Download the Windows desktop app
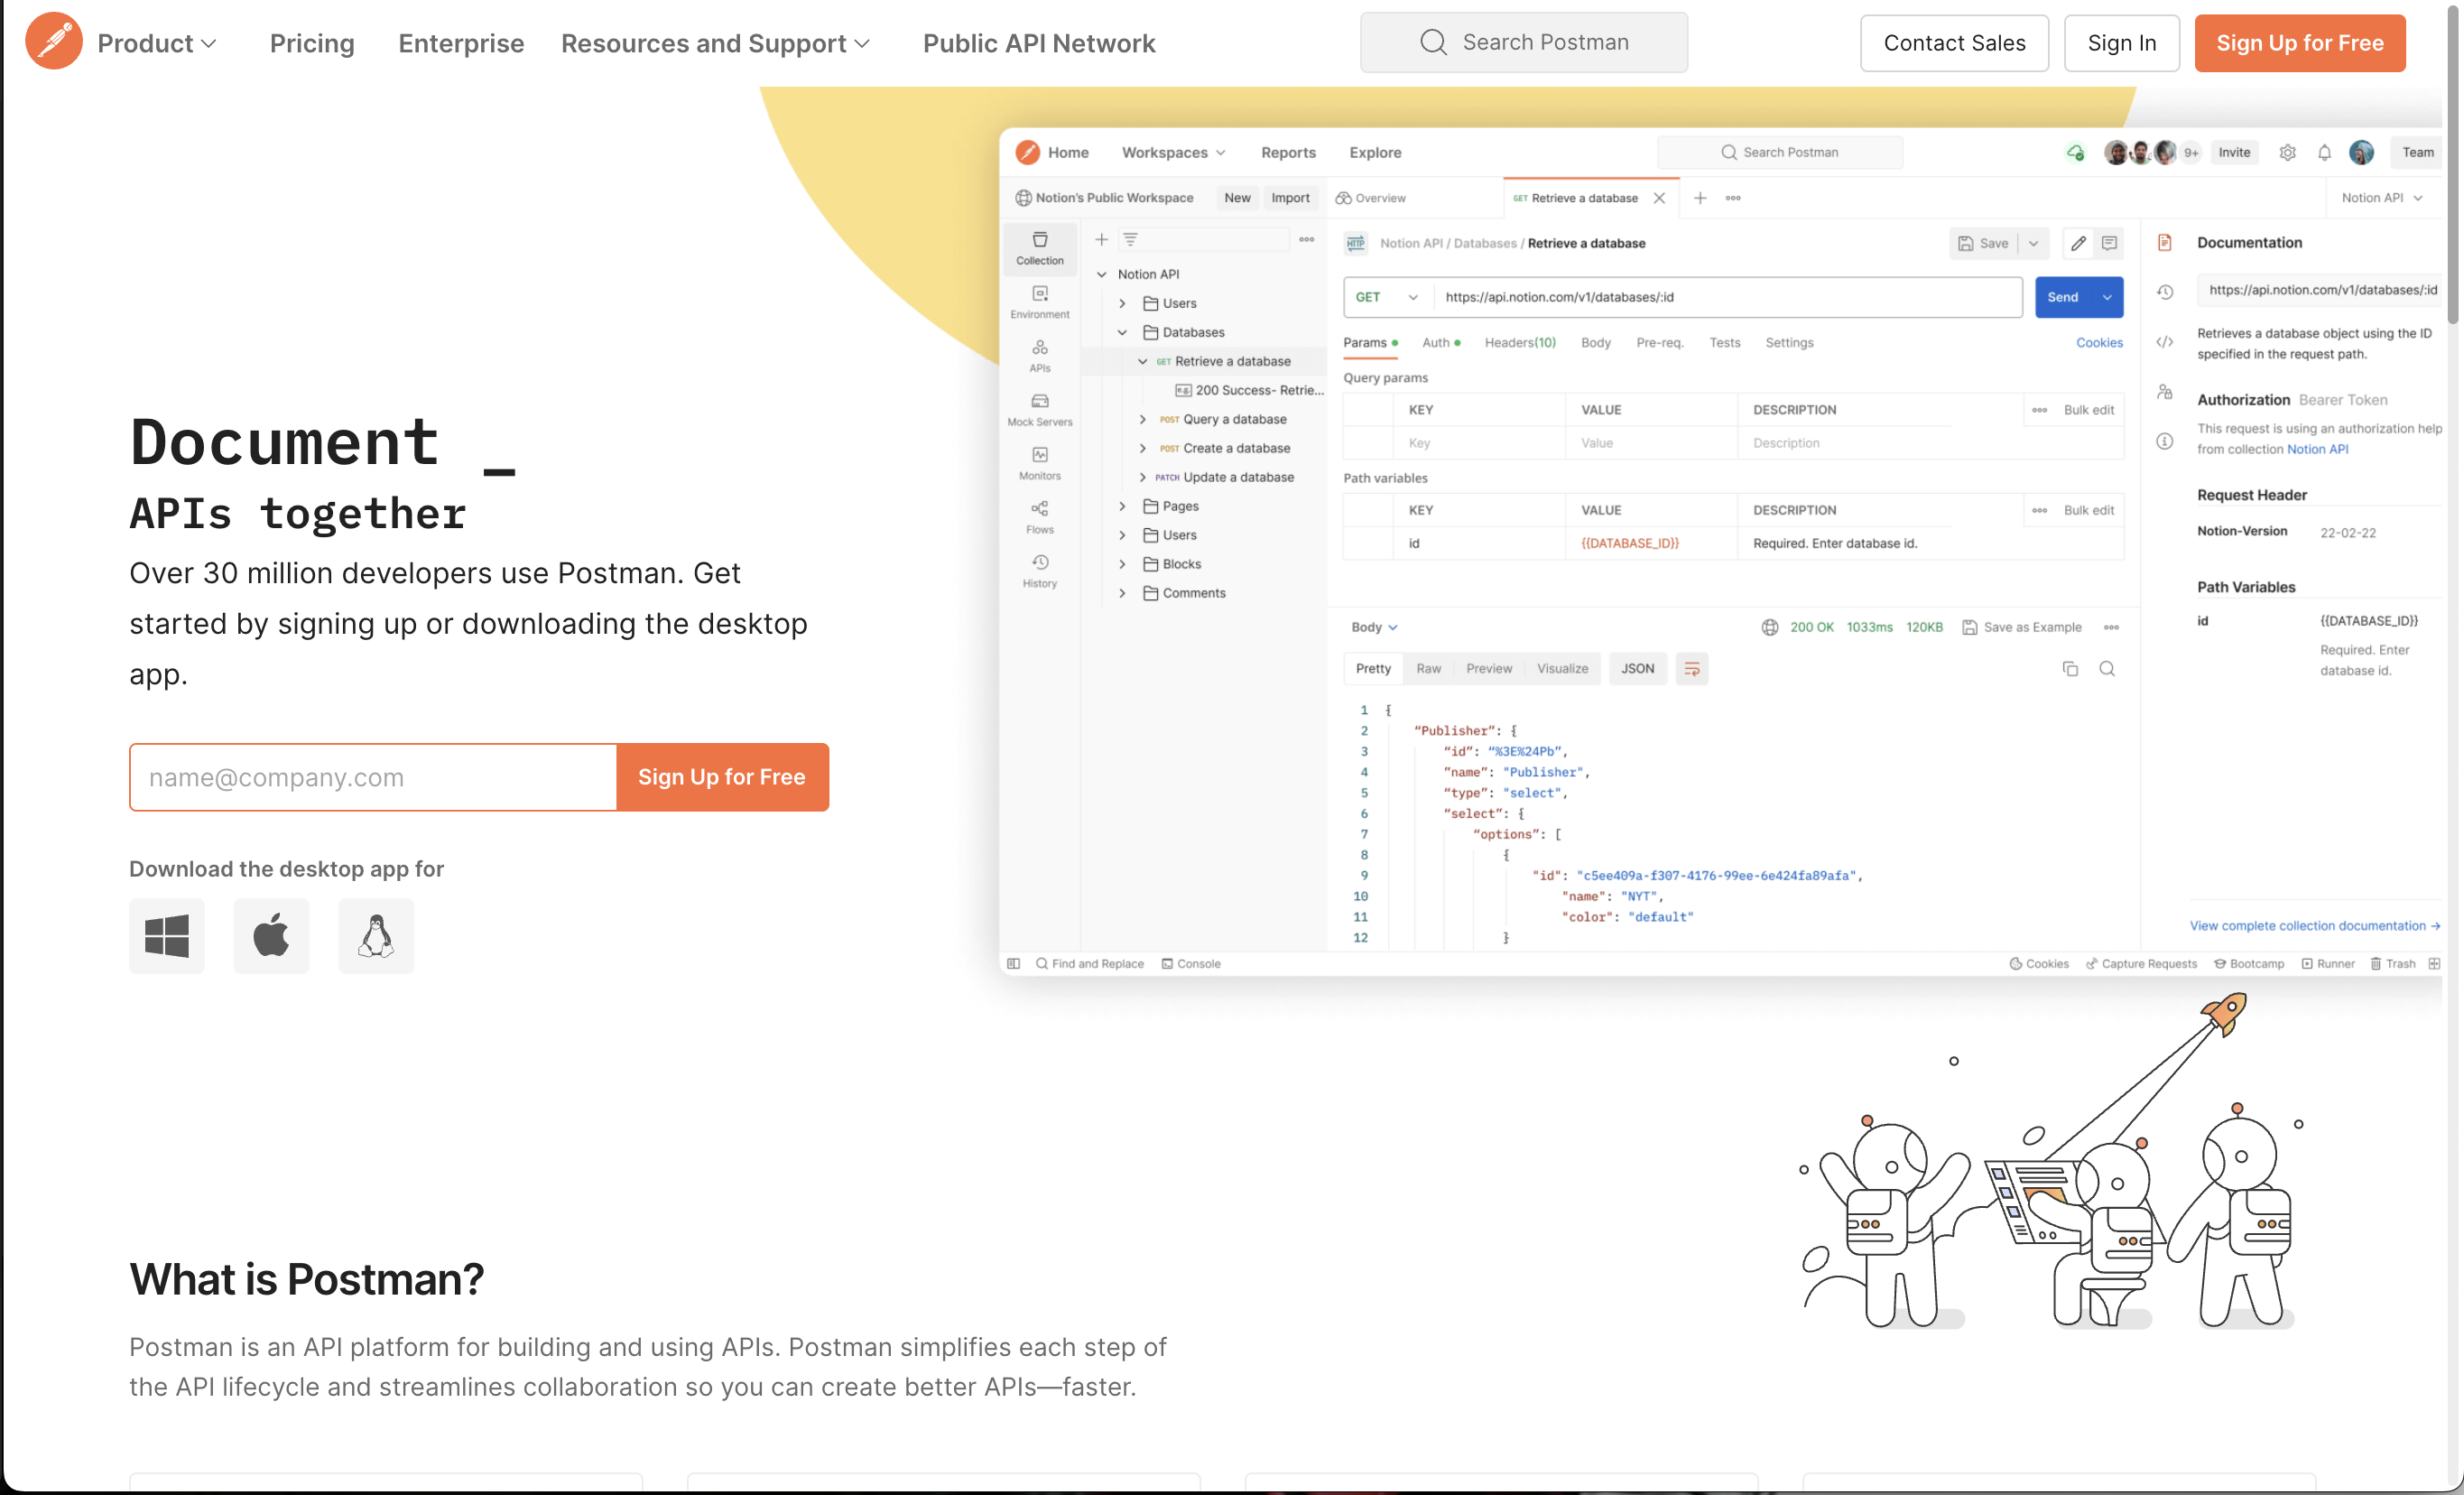This screenshot has width=2464, height=1495. (x=166, y=936)
